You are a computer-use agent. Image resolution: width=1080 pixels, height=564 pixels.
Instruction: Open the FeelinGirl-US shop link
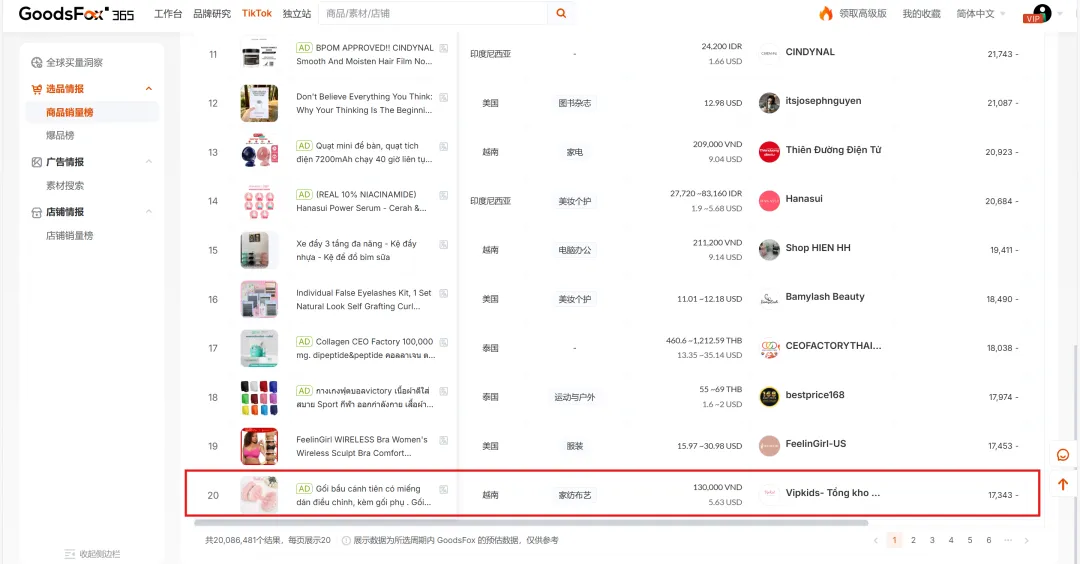pyautogui.click(x=816, y=444)
